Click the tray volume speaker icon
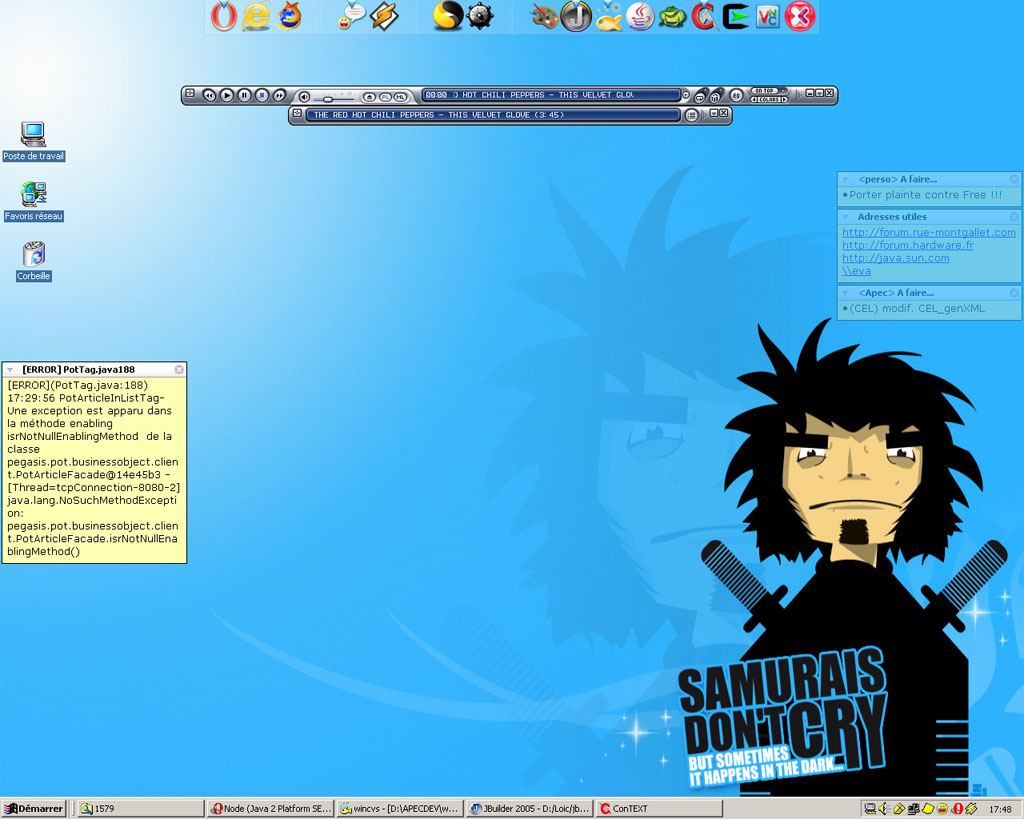 pos(883,809)
